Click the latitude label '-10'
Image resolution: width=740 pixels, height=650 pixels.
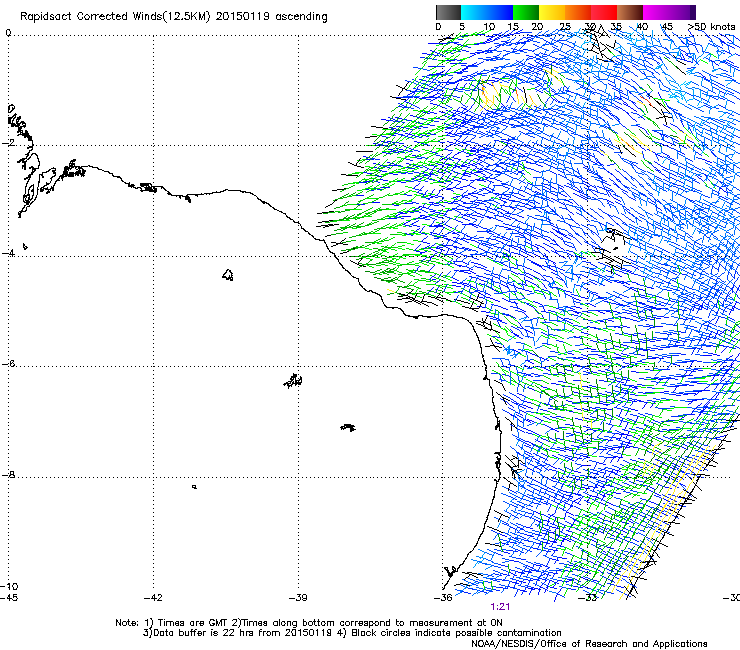coord(9,587)
